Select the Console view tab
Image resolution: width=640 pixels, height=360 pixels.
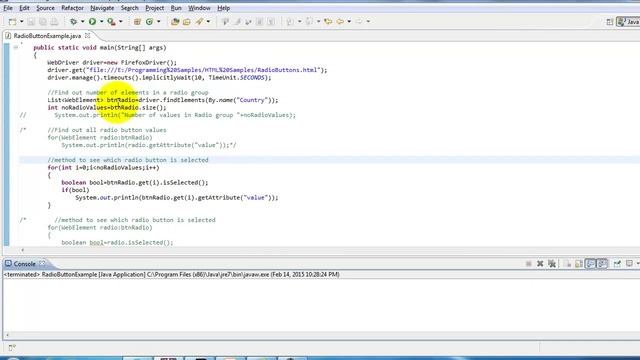point(24,264)
